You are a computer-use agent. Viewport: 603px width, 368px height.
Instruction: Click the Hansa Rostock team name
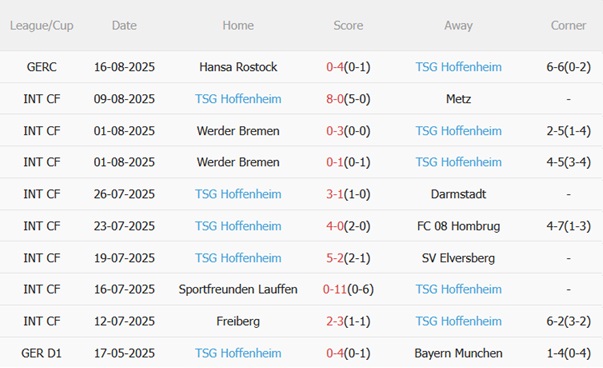(238, 67)
